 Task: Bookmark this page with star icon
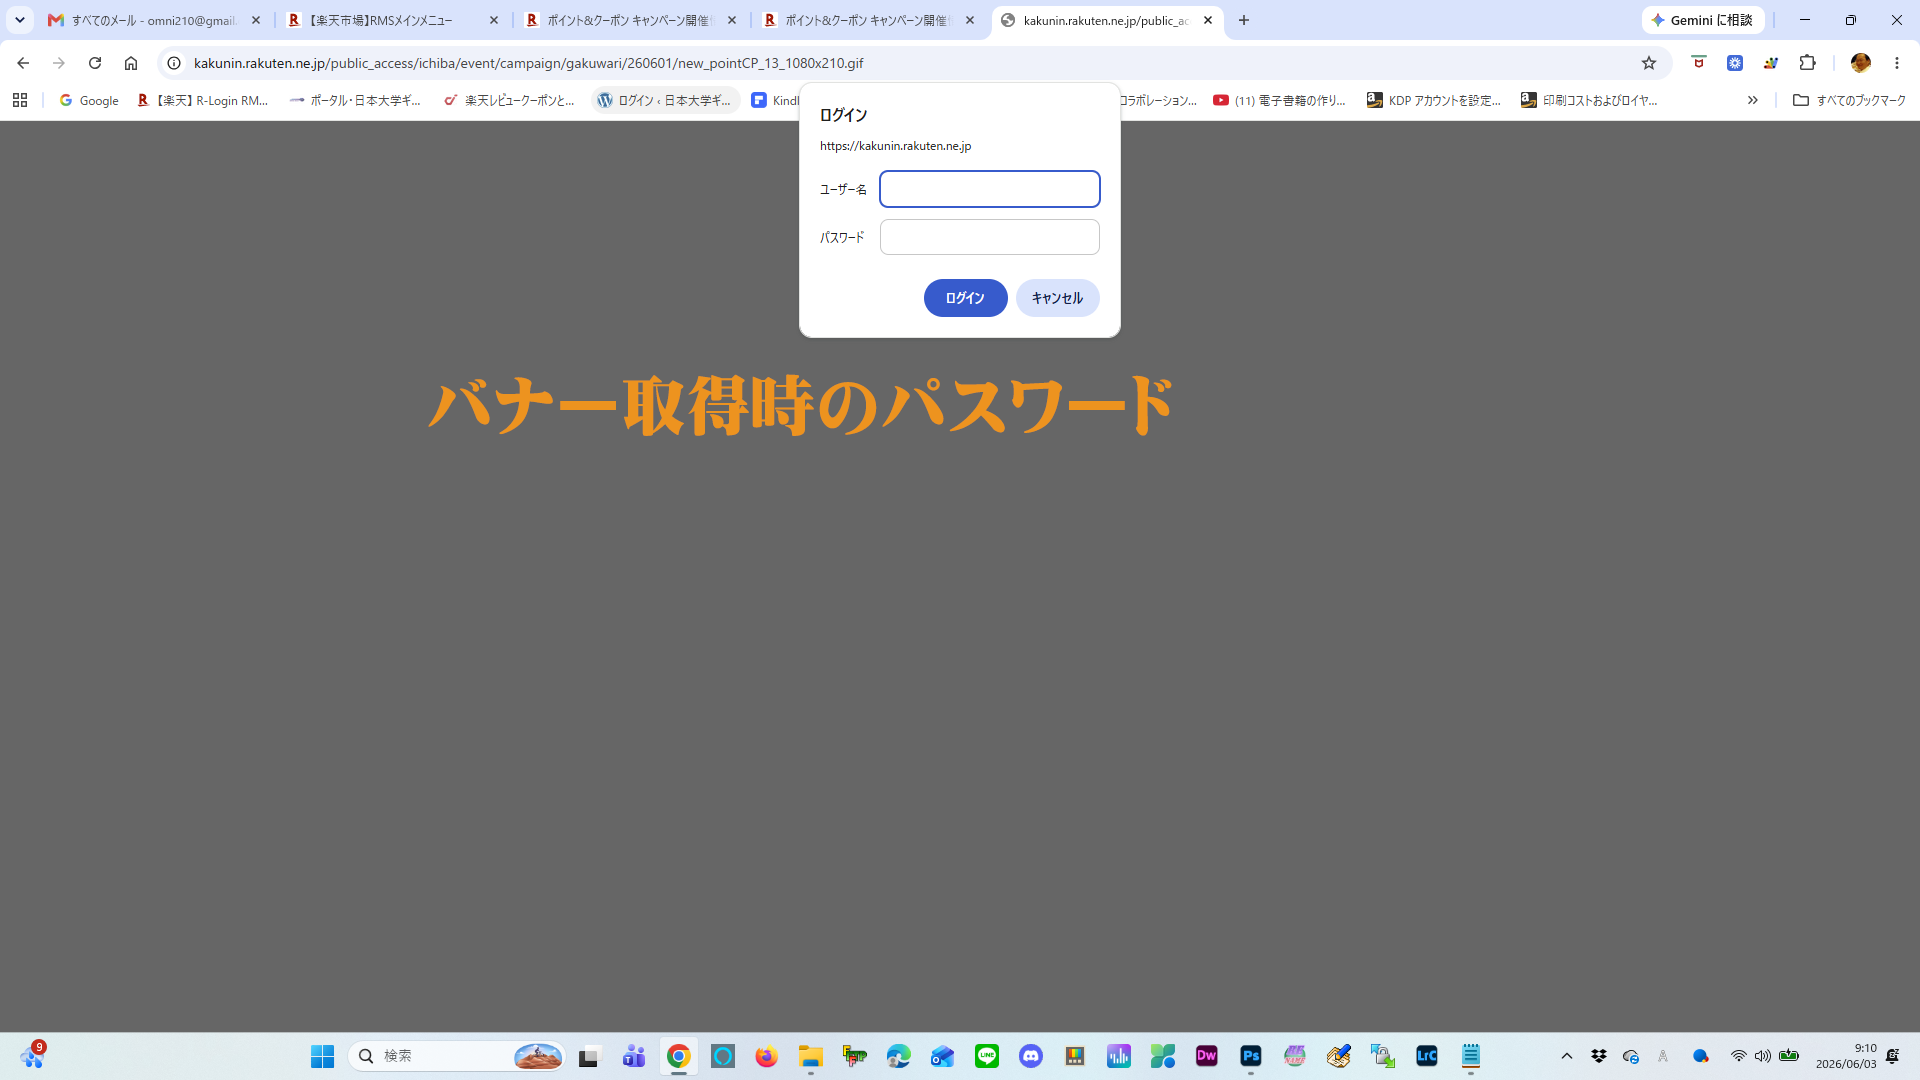(1649, 63)
